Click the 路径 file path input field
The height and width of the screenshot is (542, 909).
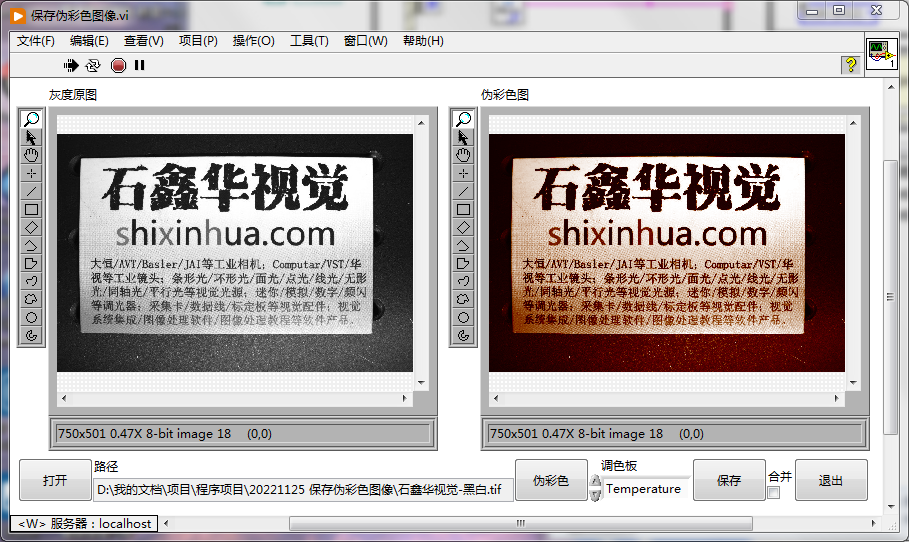(x=303, y=489)
